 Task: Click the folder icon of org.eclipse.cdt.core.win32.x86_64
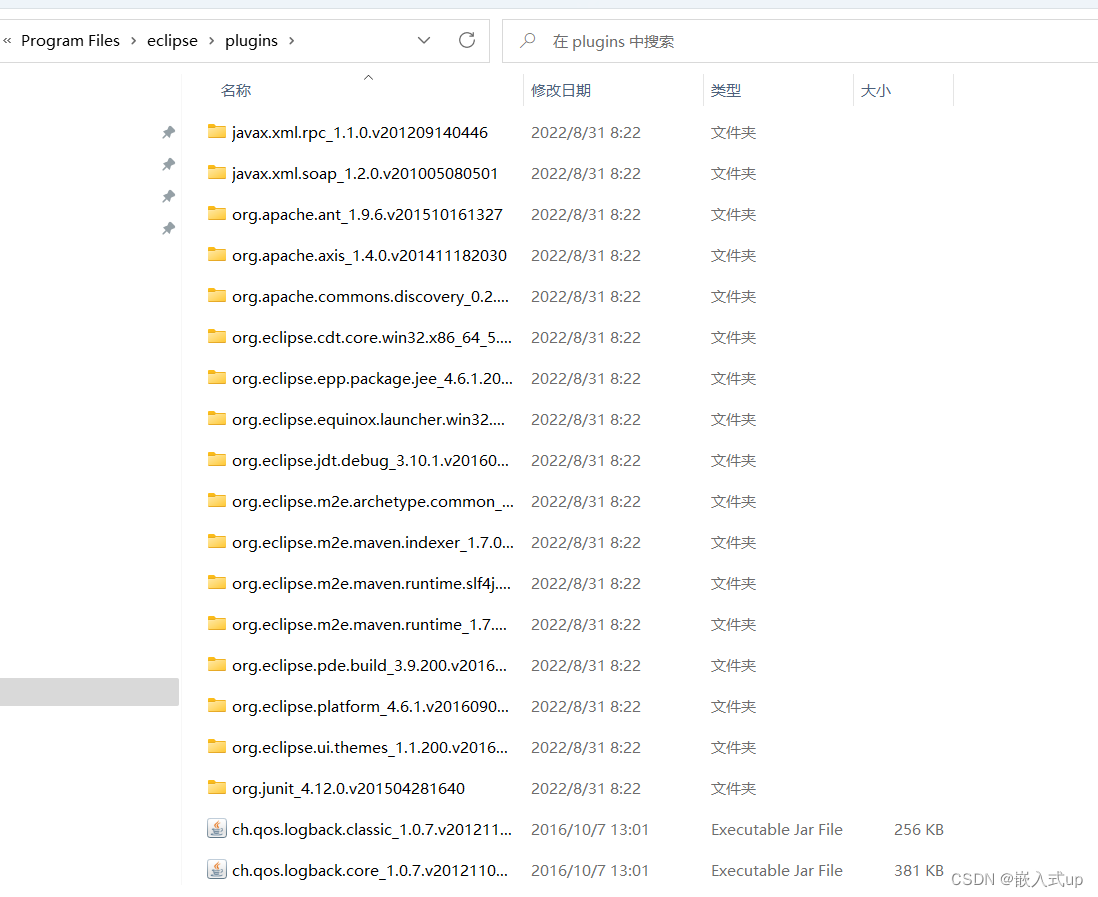coord(217,337)
